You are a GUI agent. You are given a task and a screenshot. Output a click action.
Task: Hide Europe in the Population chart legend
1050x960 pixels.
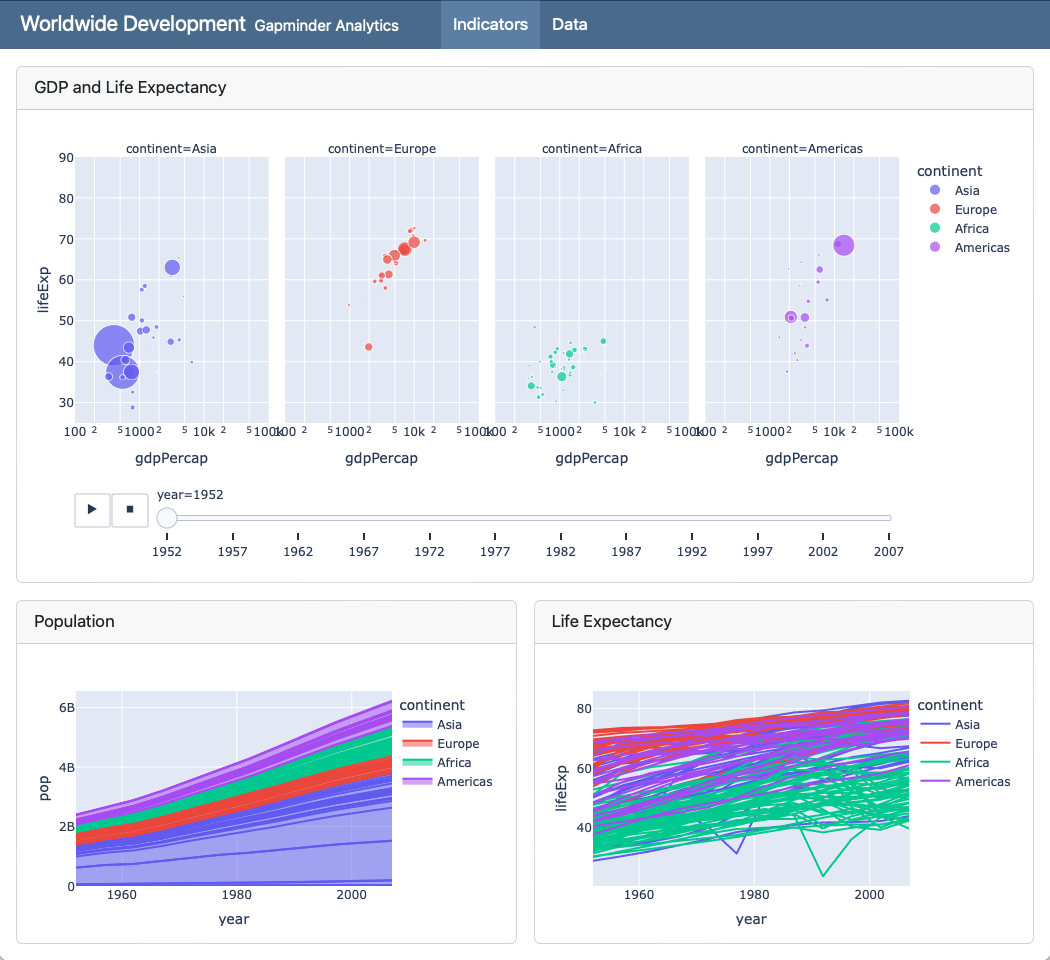[457, 744]
